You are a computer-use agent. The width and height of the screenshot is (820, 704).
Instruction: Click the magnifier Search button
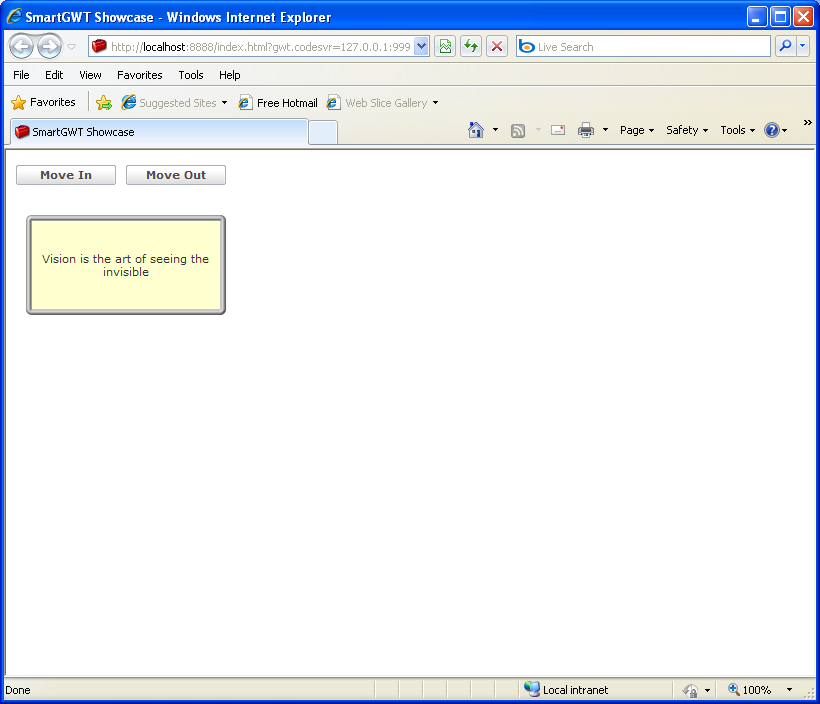pos(785,47)
